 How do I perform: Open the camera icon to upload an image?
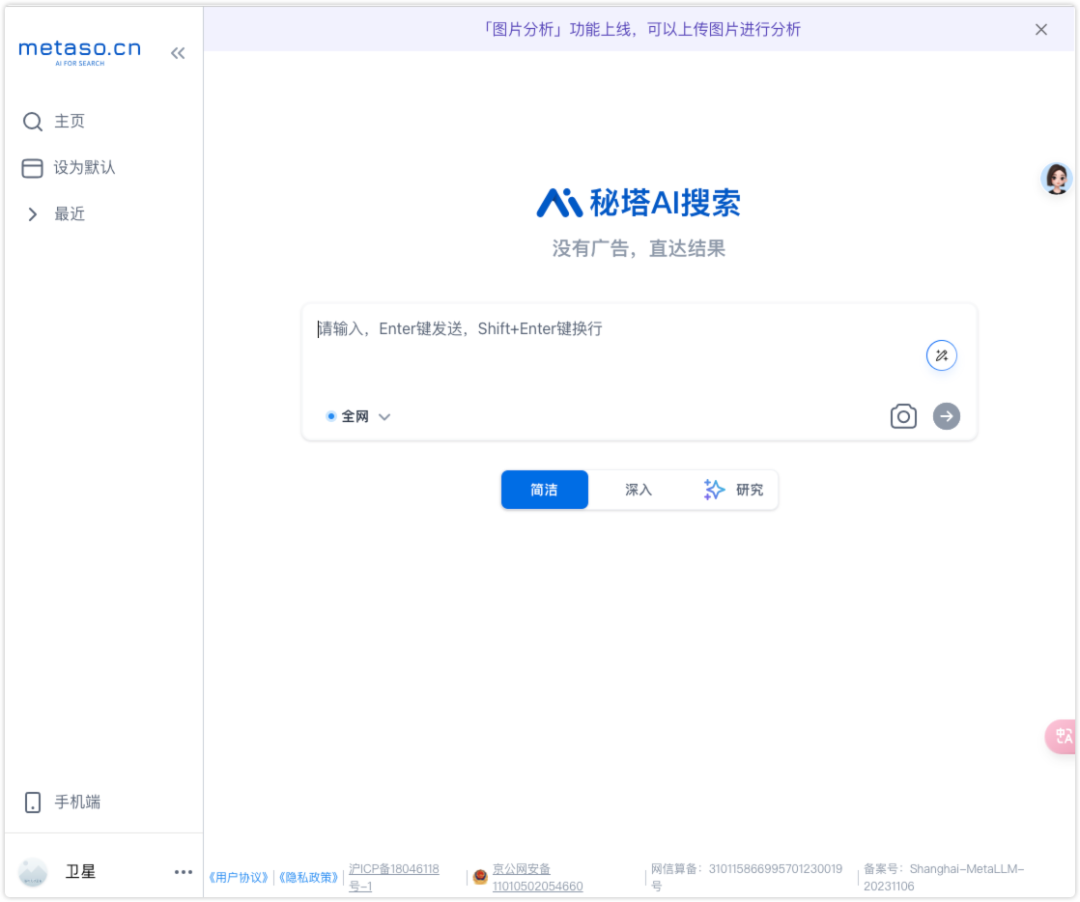coord(903,416)
